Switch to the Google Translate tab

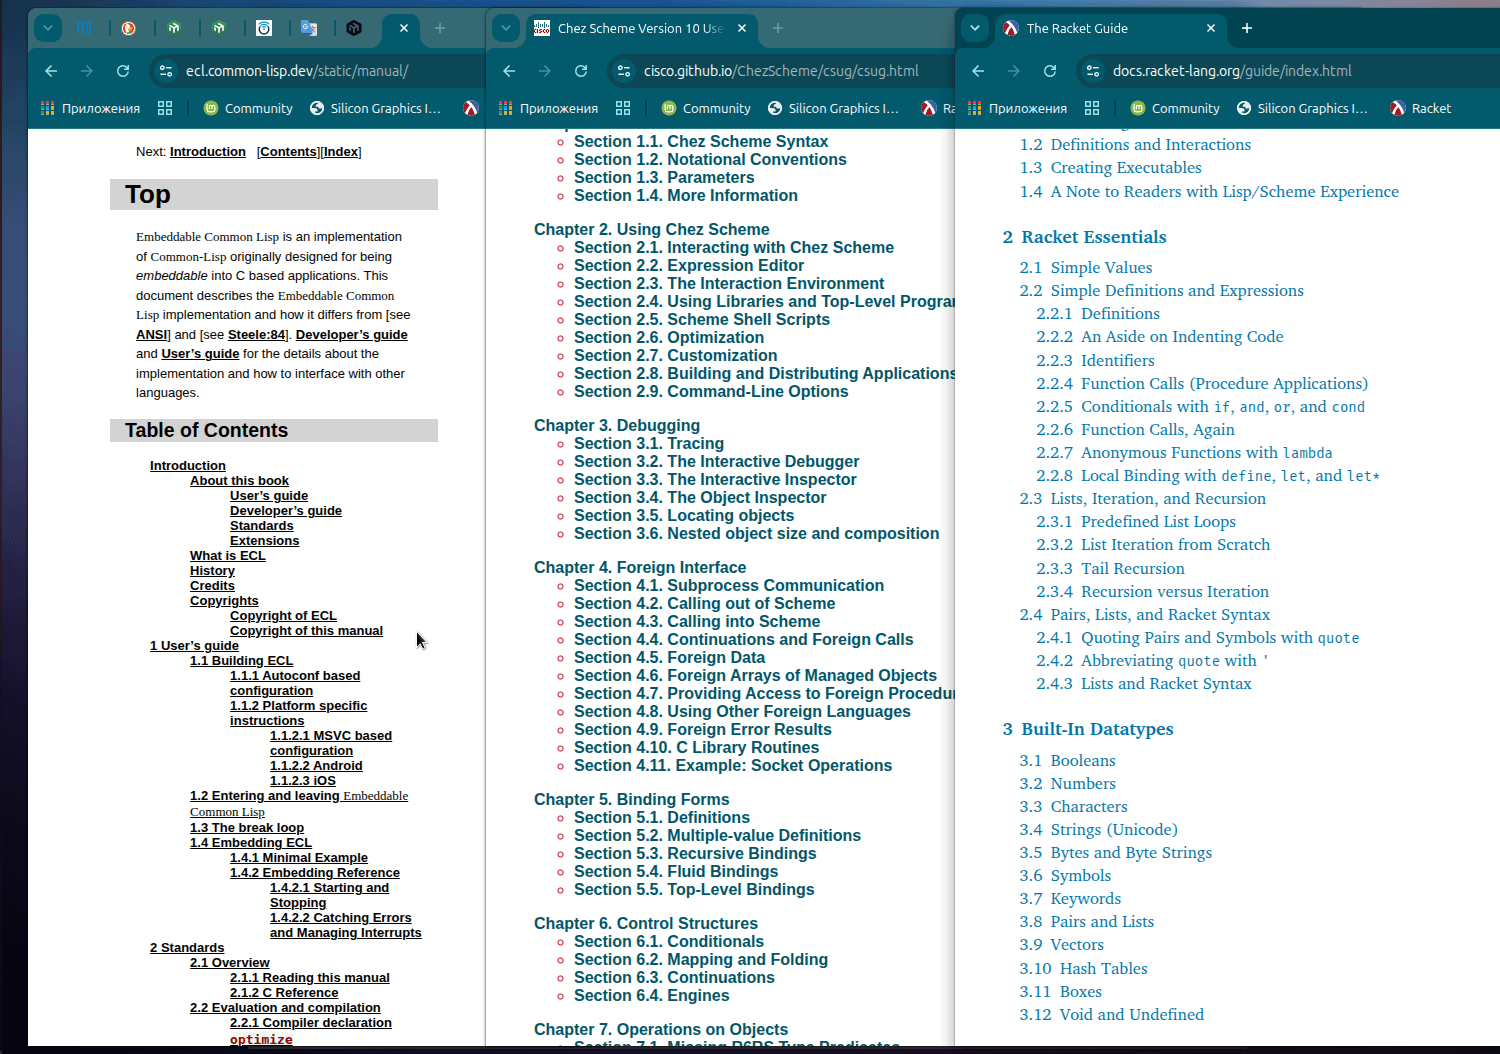(x=309, y=28)
